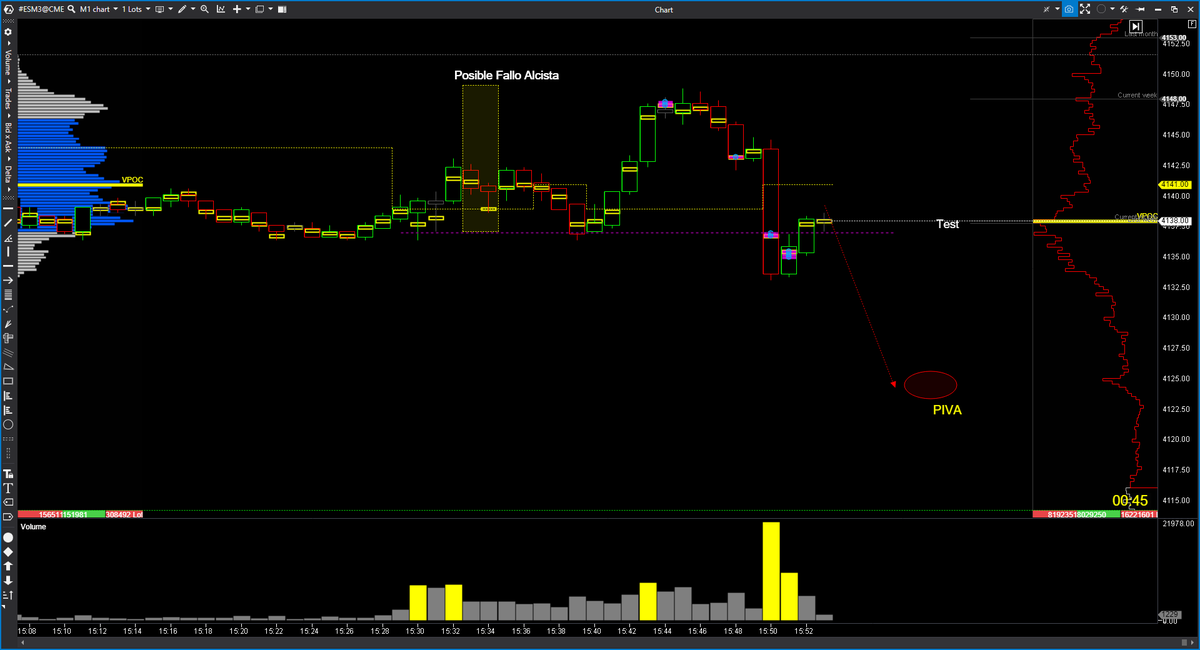The height and width of the screenshot is (650, 1200).
Task: Expand the Delta sidebar section
Action: [8, 176]
